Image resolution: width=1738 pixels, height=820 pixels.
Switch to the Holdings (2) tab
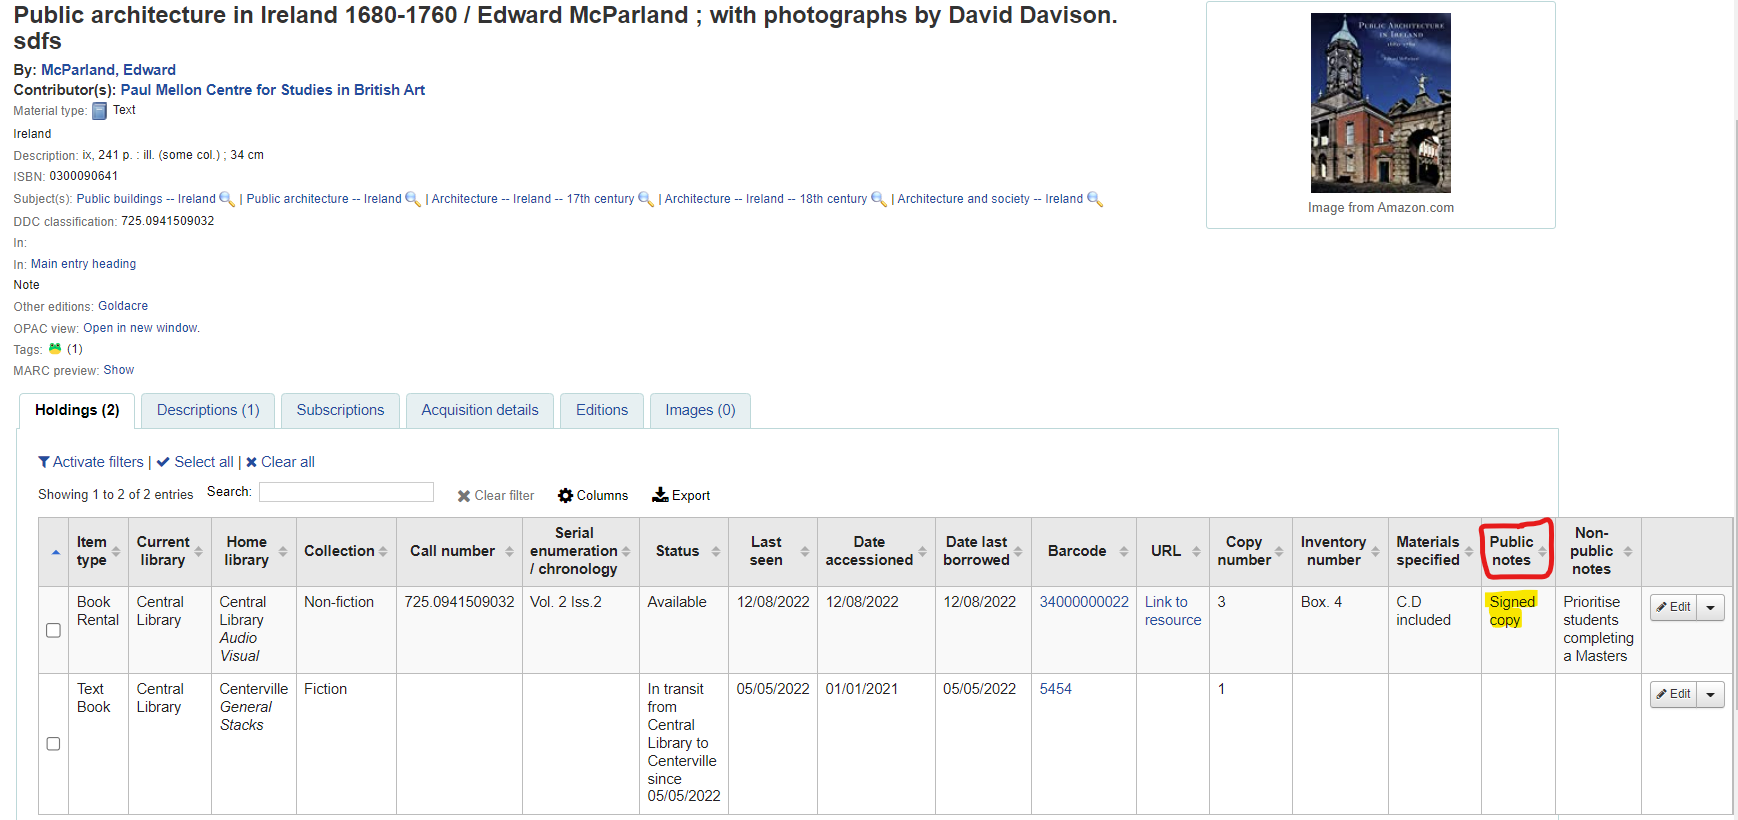point(77,410)
